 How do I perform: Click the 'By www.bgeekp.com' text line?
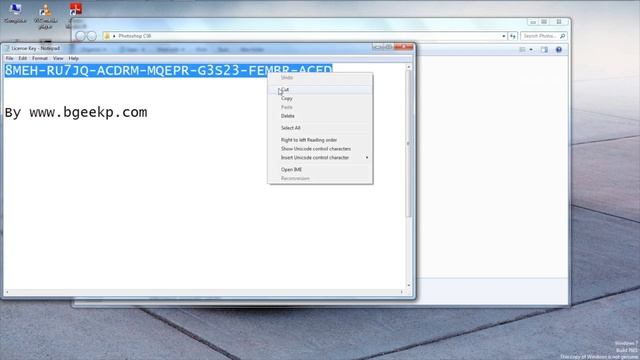[76, 112]
